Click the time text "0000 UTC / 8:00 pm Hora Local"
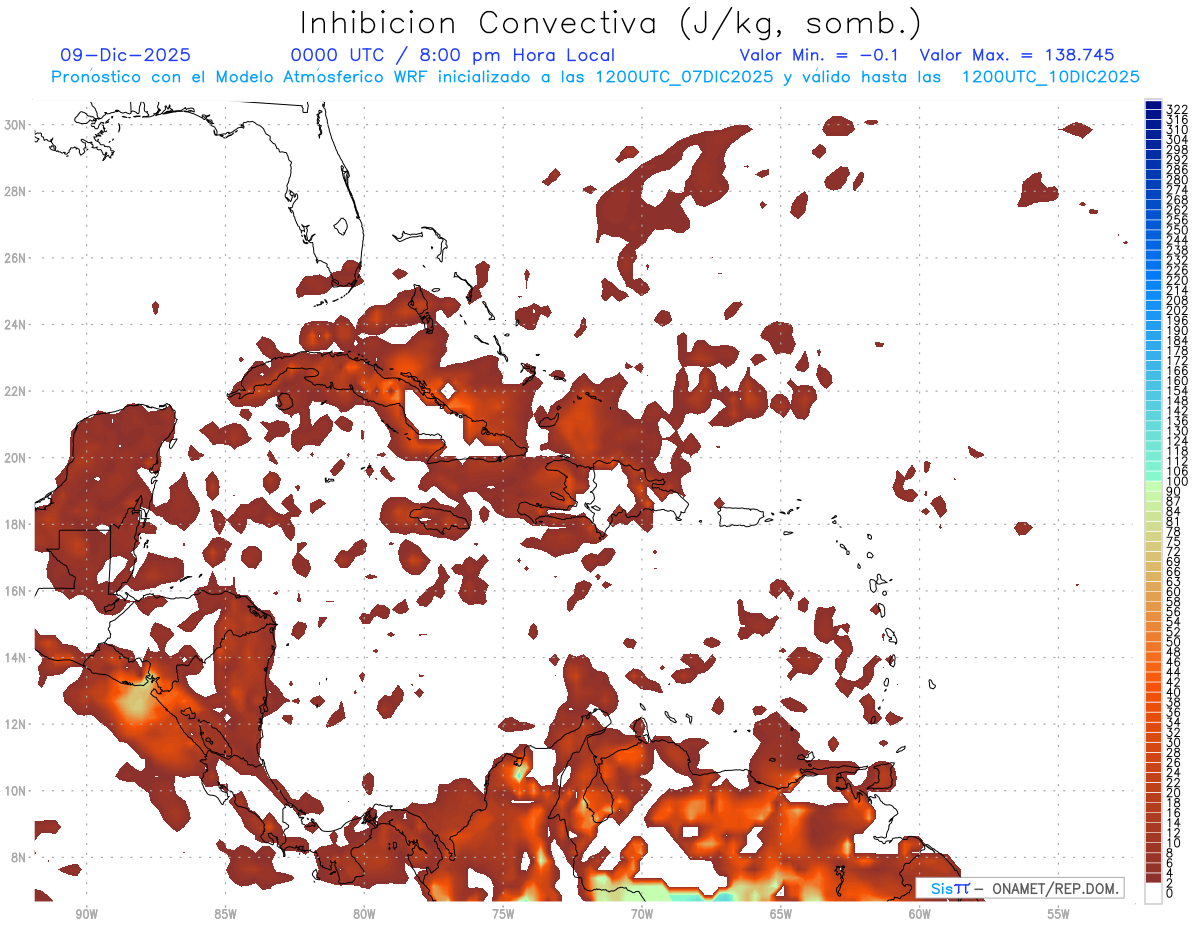Screen dimensions: 1200x927 tap(452, 56)
